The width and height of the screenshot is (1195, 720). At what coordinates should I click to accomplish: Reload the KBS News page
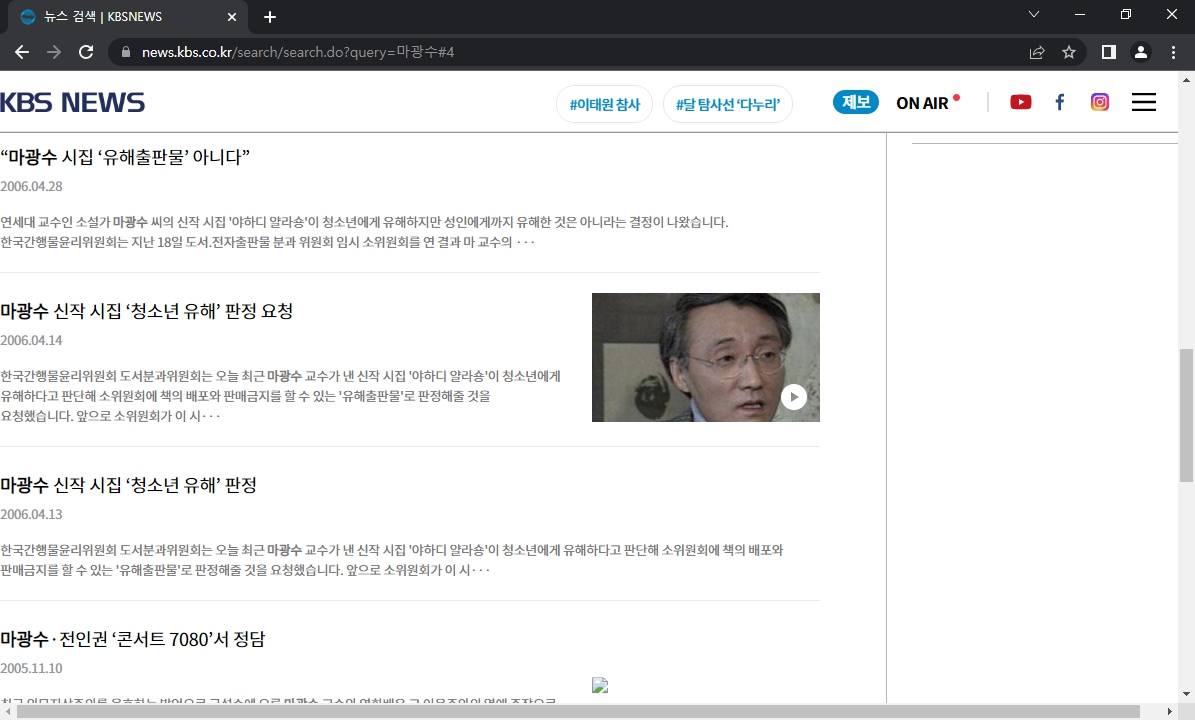click(86, 52)
